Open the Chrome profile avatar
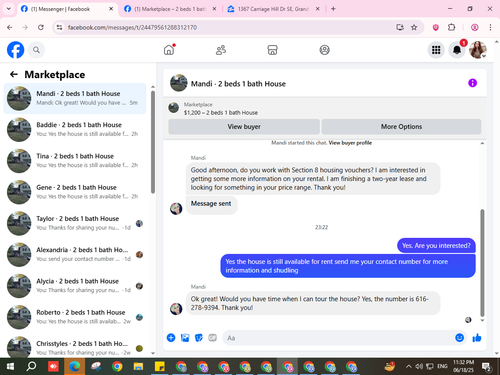The width and height of the screenshot is (500, 375). pos(474,27)
